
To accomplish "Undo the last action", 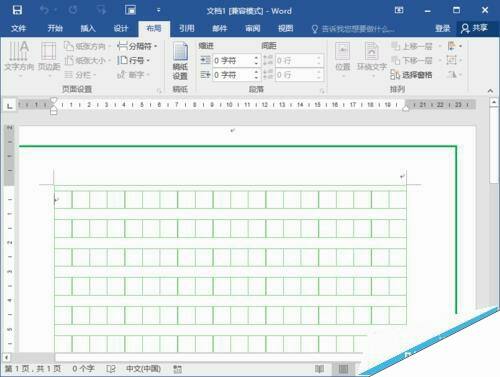I will pyautogui.click(x=44, y=10).
